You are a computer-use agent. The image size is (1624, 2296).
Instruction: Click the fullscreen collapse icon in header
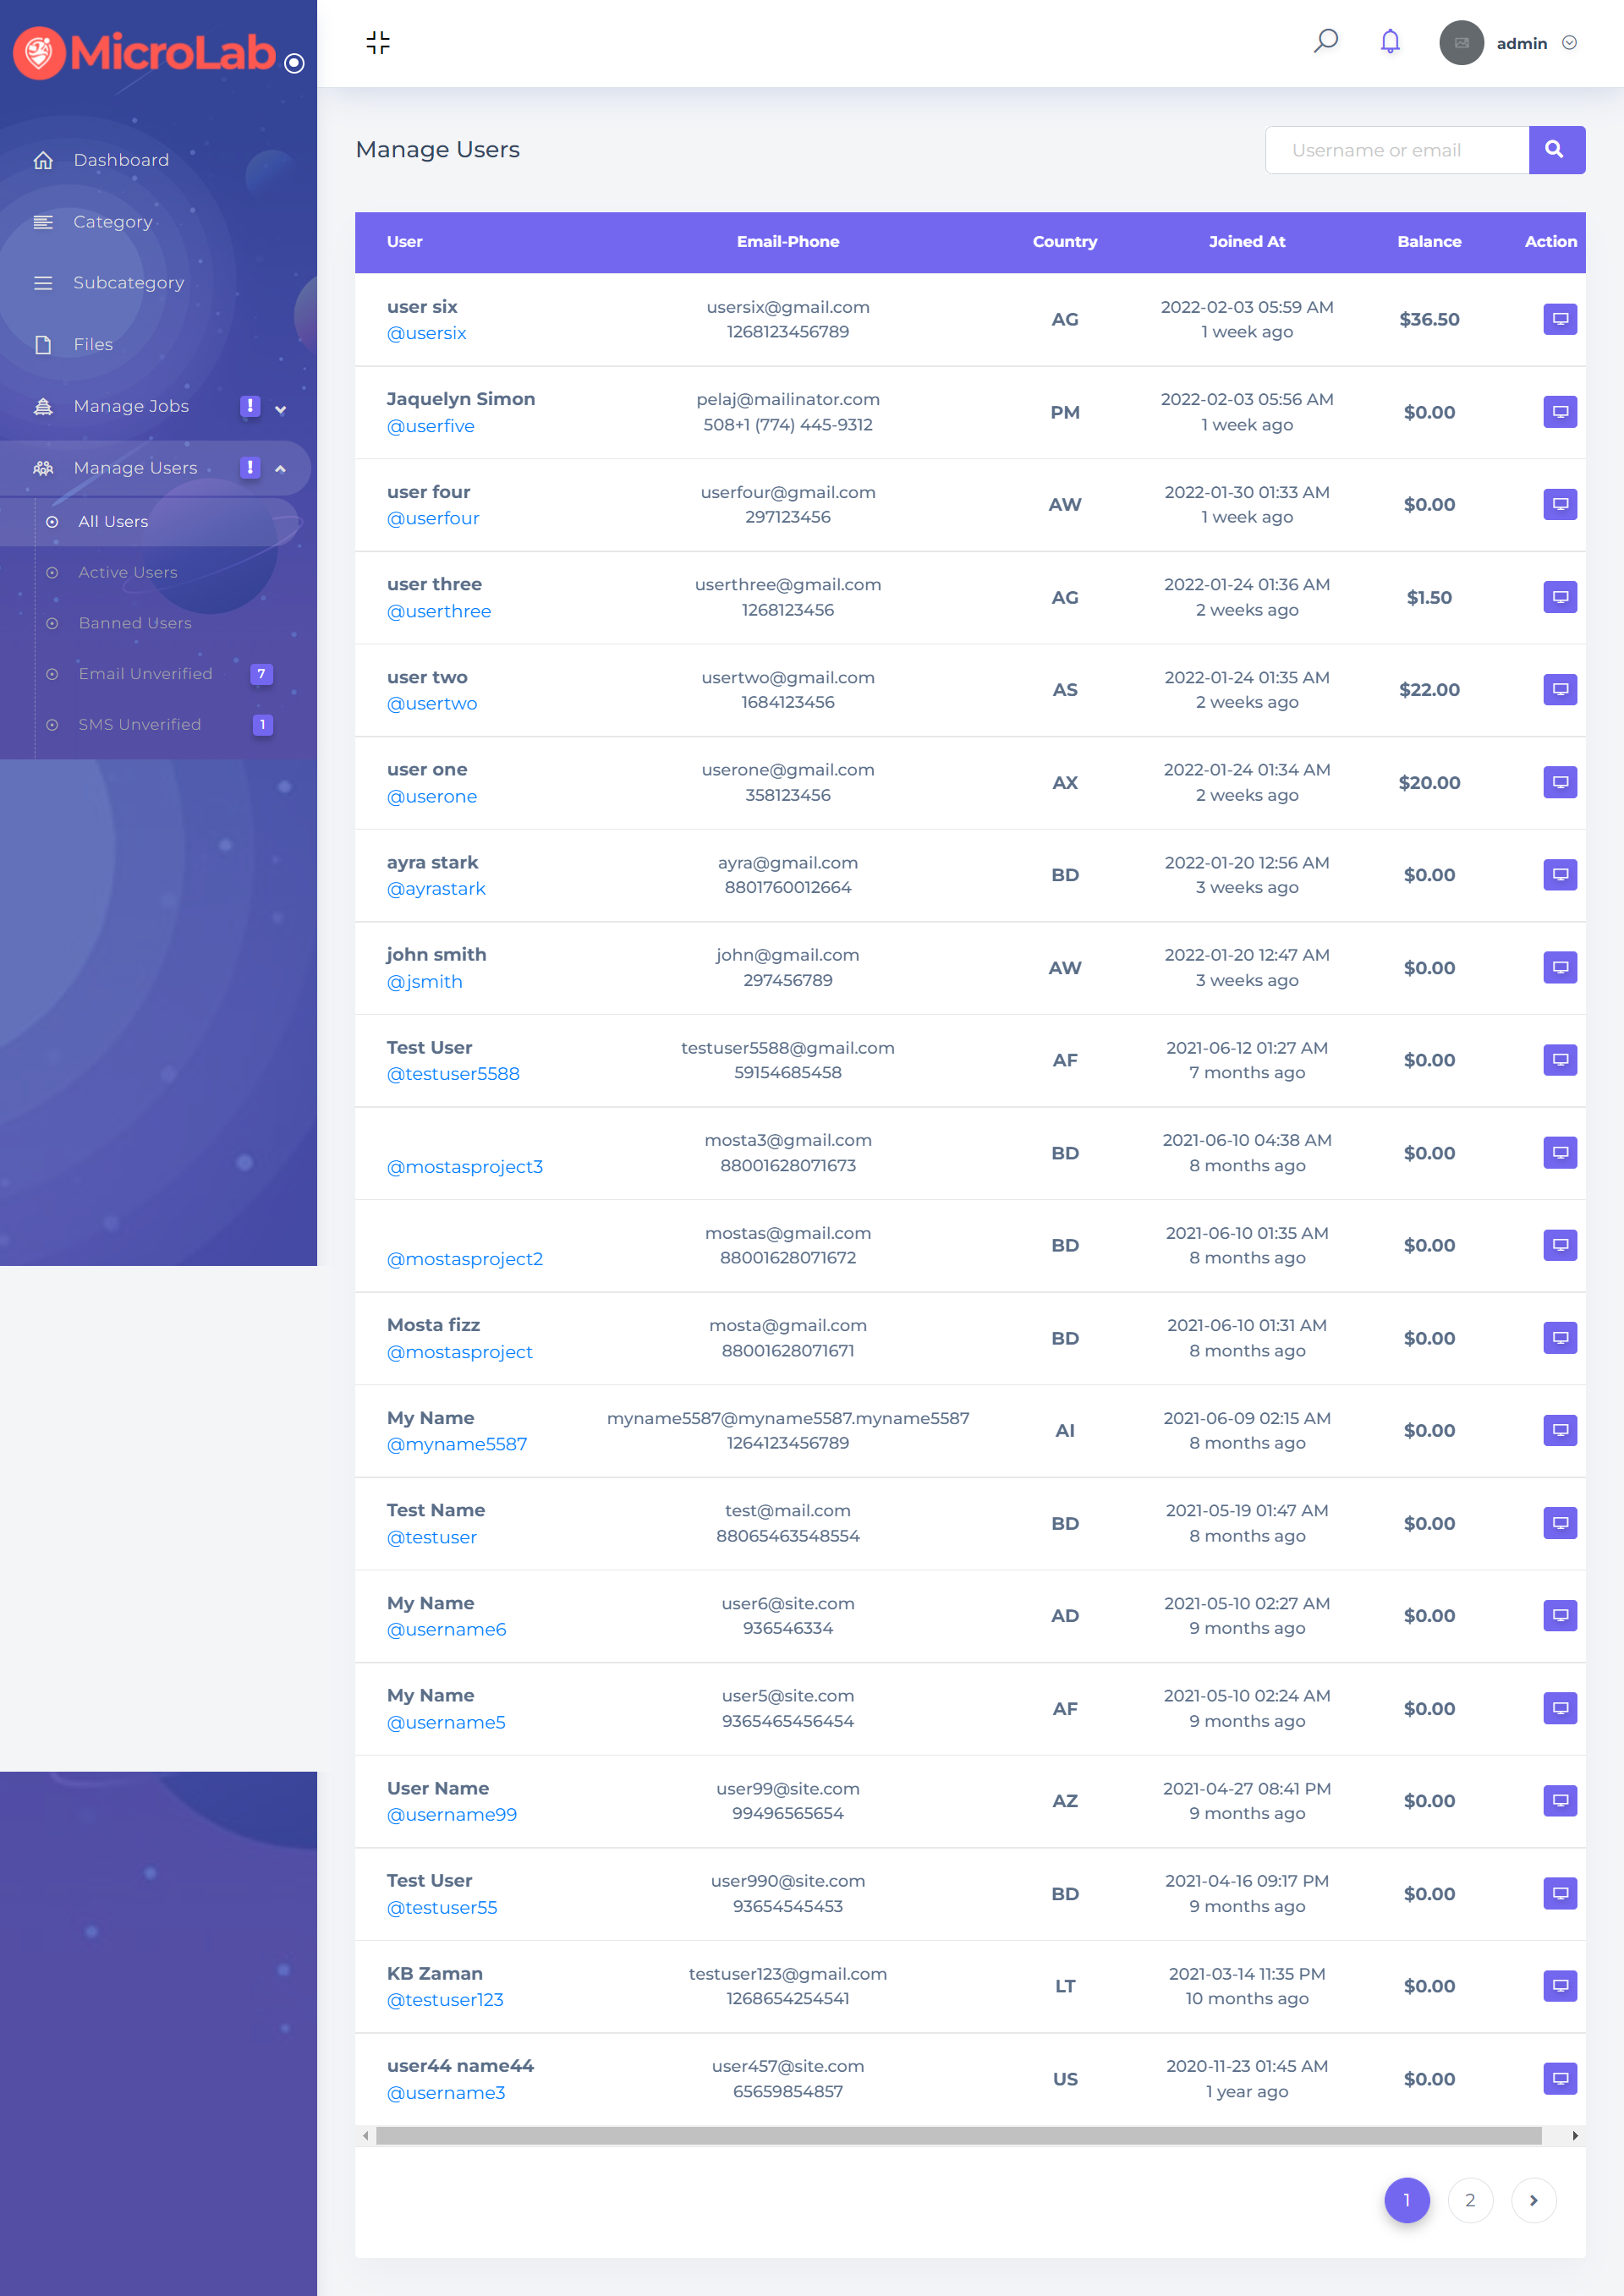(x=378, y=43)
